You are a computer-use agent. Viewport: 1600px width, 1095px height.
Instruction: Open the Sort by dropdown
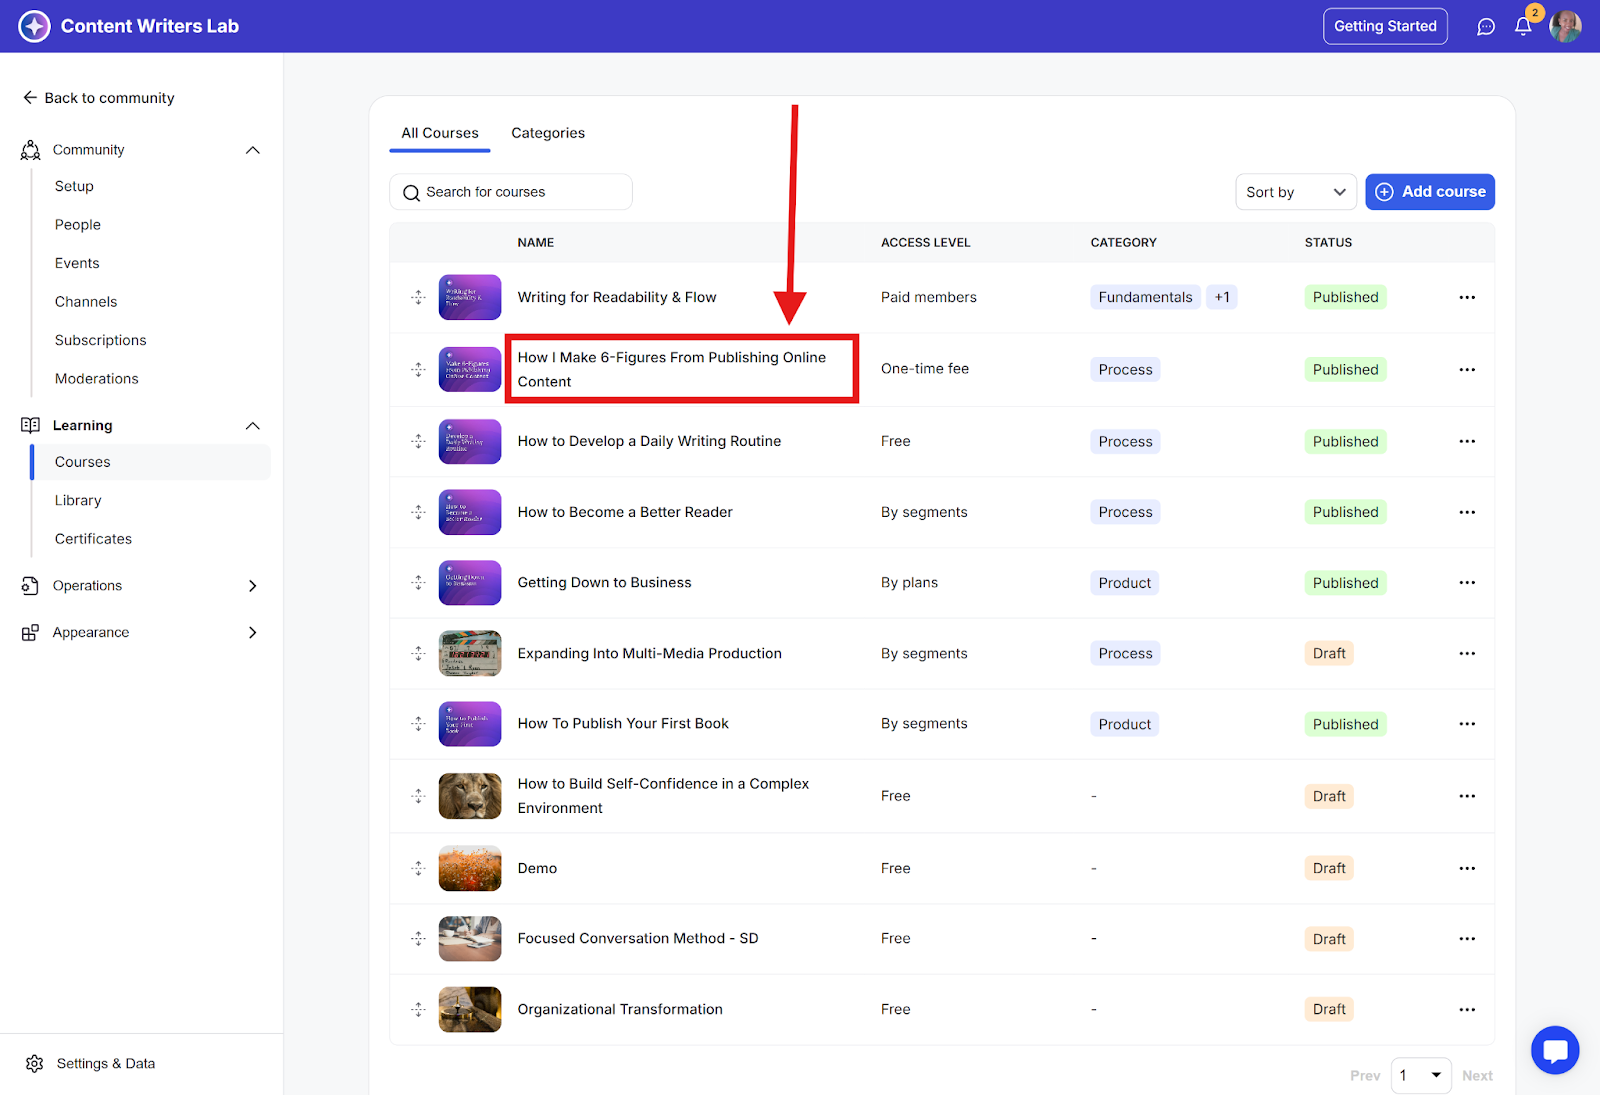pyautogui.click(x=1295, y=192)
